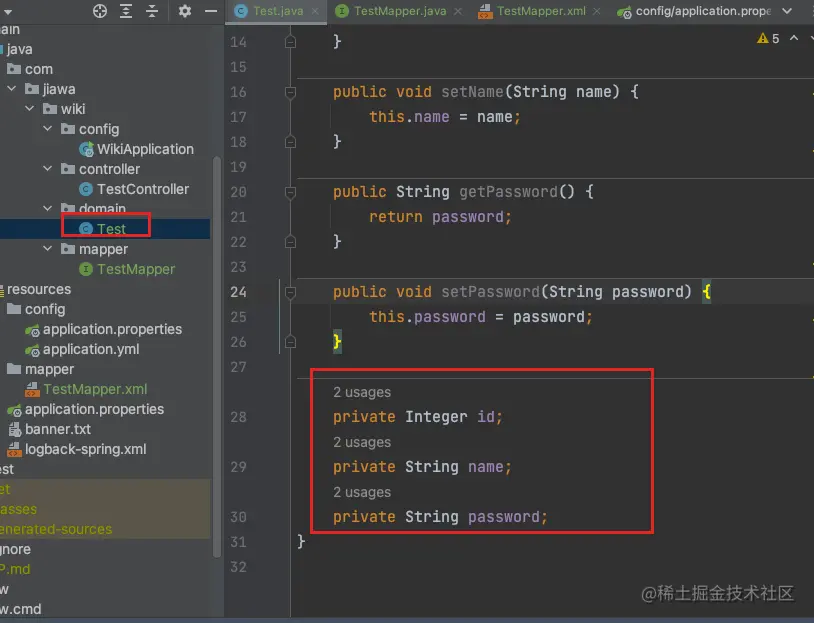Viewport: 814px width, 623px height.
Task: Click the Select Opened File crosshair icon
Action: pos(100,11)
